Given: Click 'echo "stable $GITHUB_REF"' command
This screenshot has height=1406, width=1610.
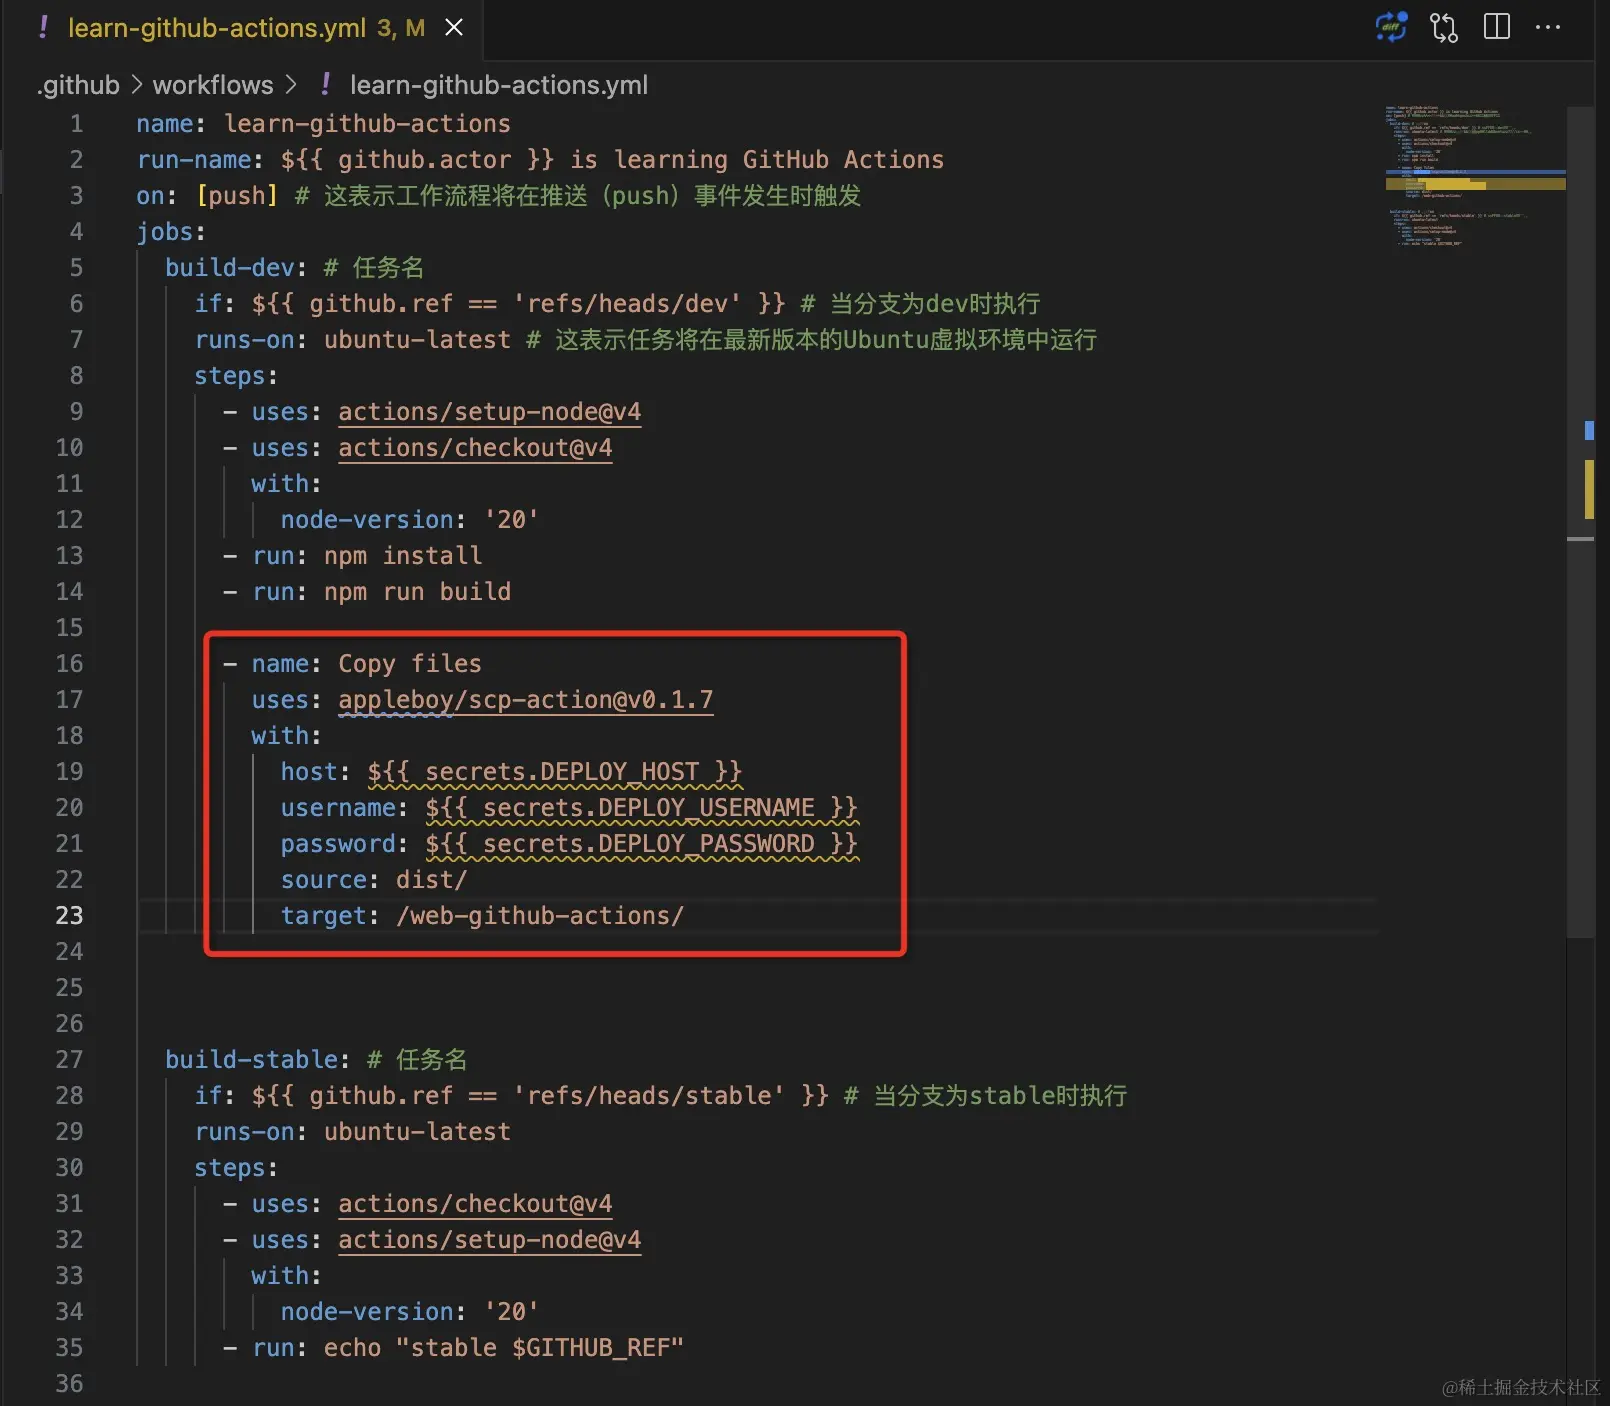Looking at the screenshot, I should coord(504,1348).
